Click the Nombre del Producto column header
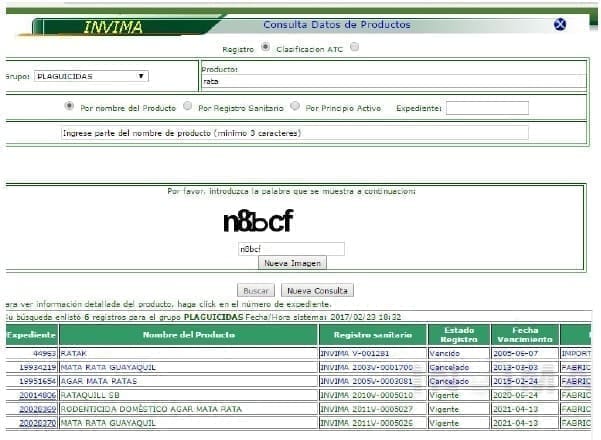601x440 pixels. click(x=189, y=335)
